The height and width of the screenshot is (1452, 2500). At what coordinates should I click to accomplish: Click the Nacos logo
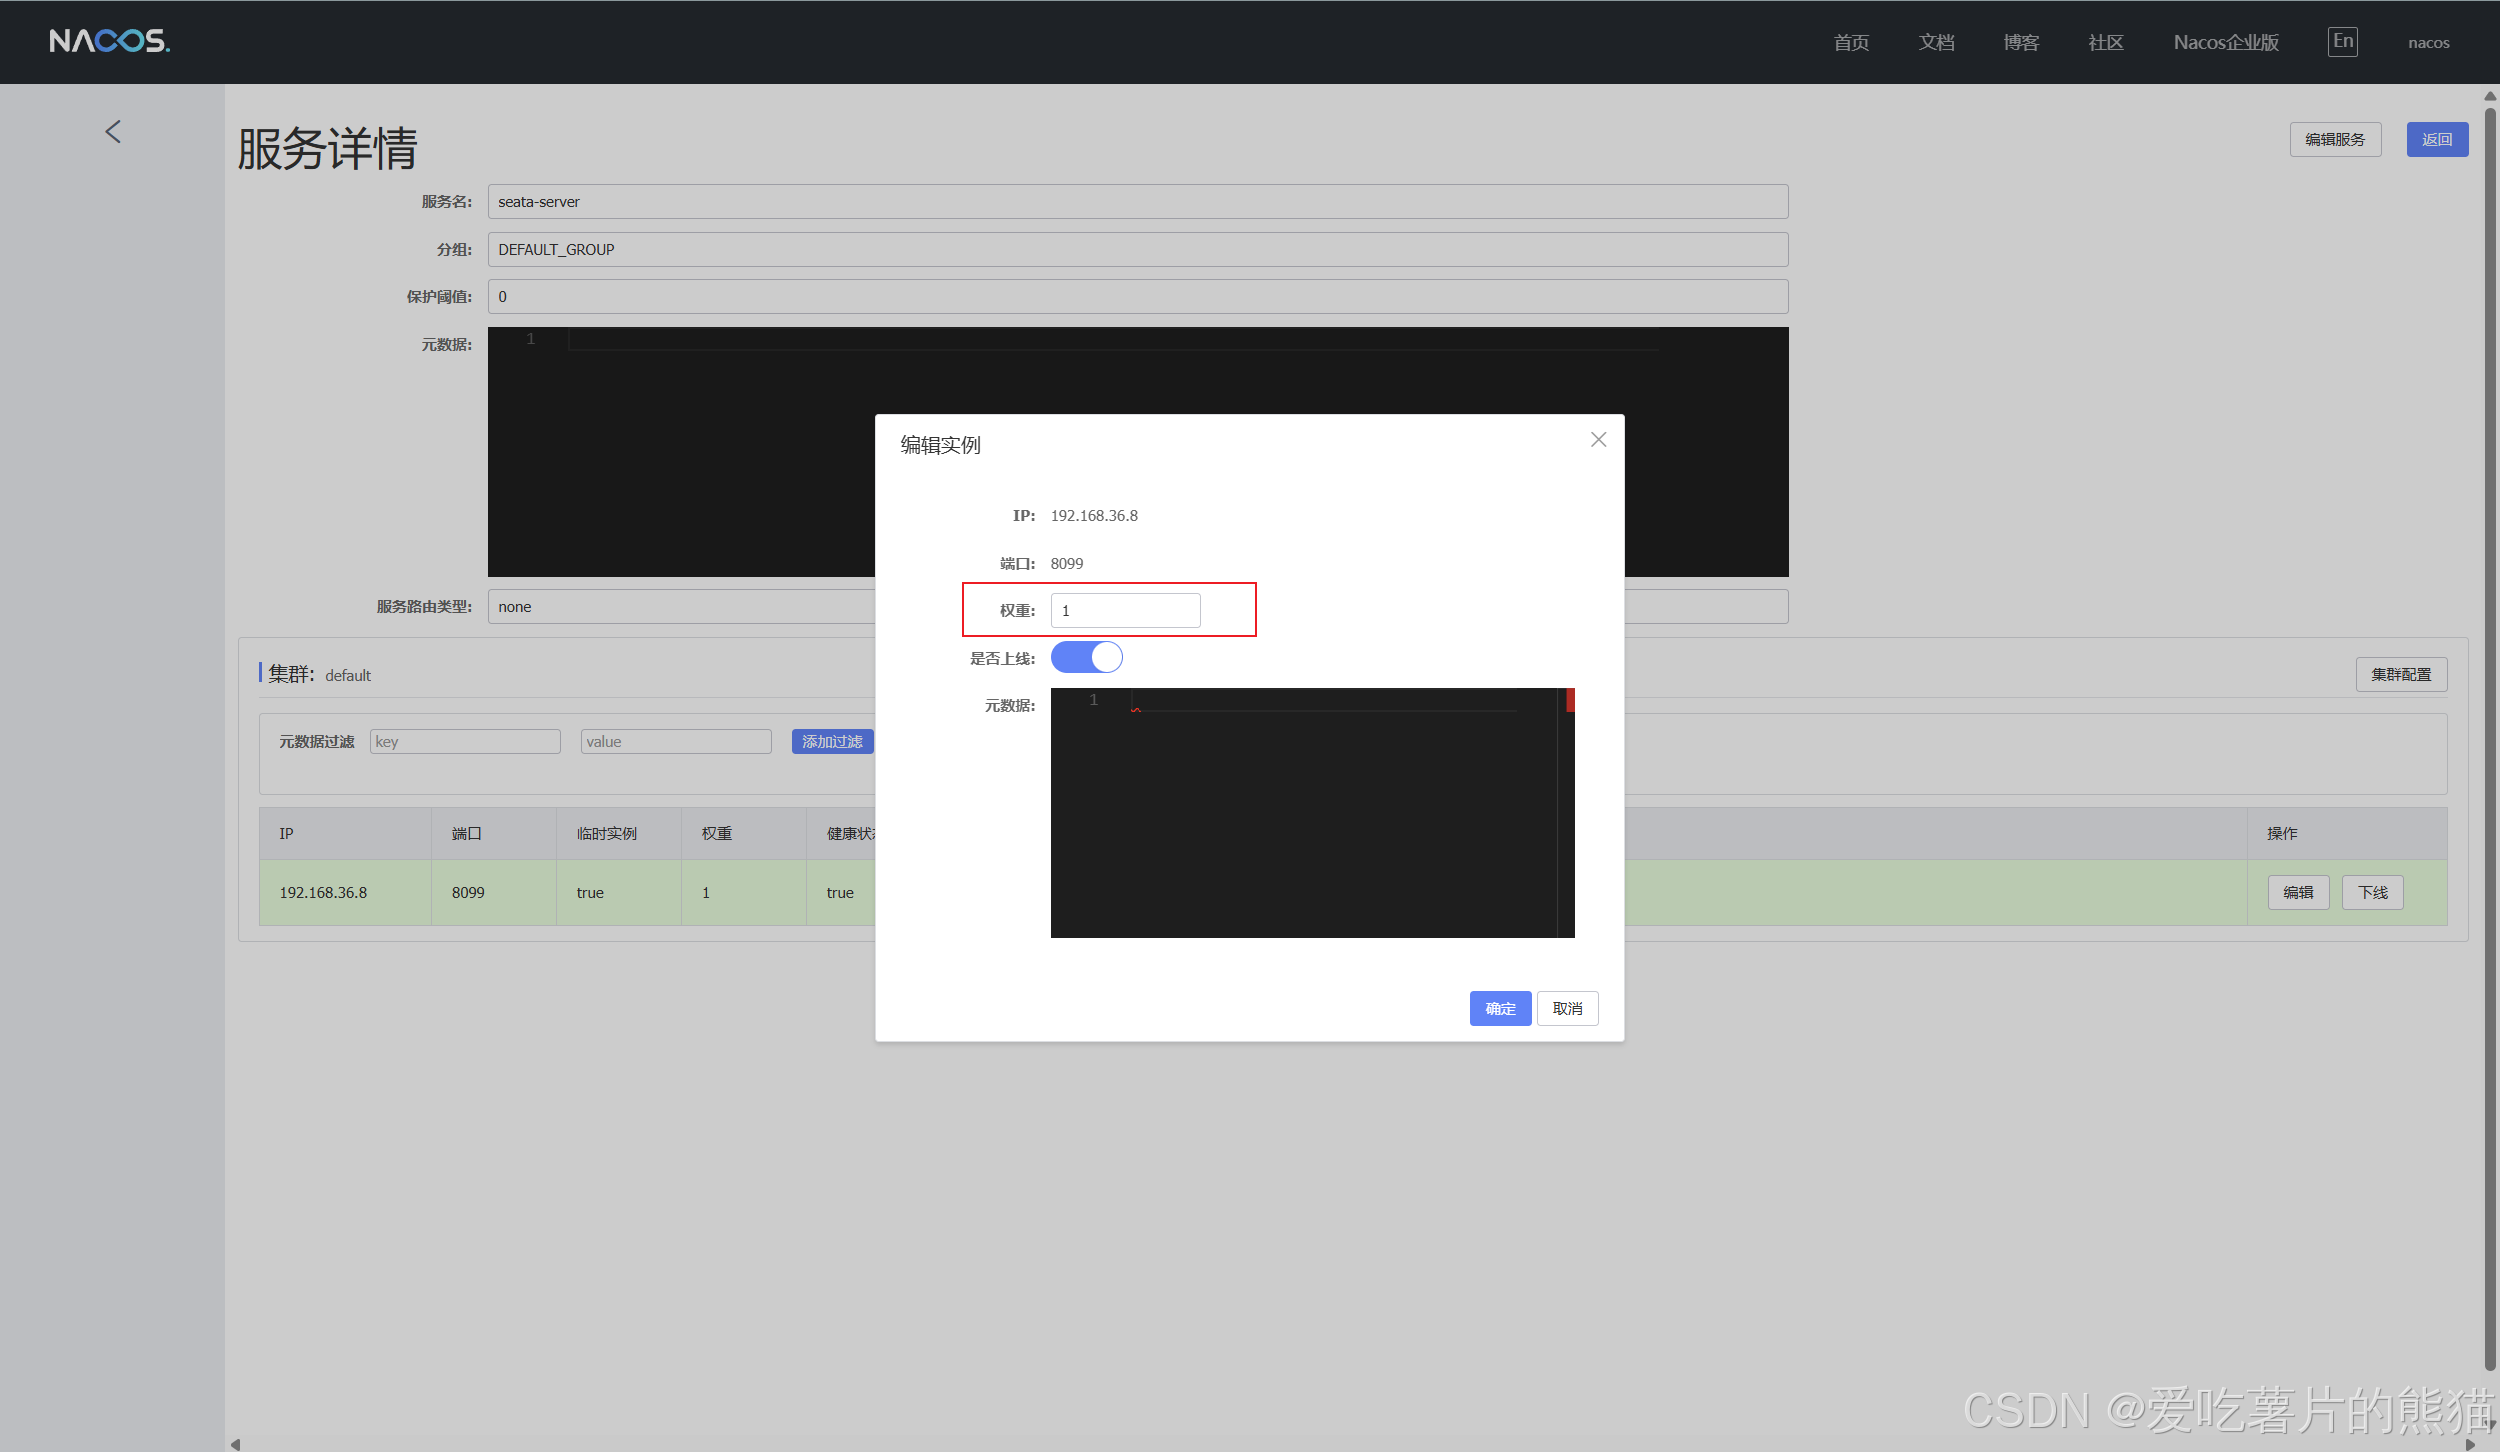pos(109,41)
